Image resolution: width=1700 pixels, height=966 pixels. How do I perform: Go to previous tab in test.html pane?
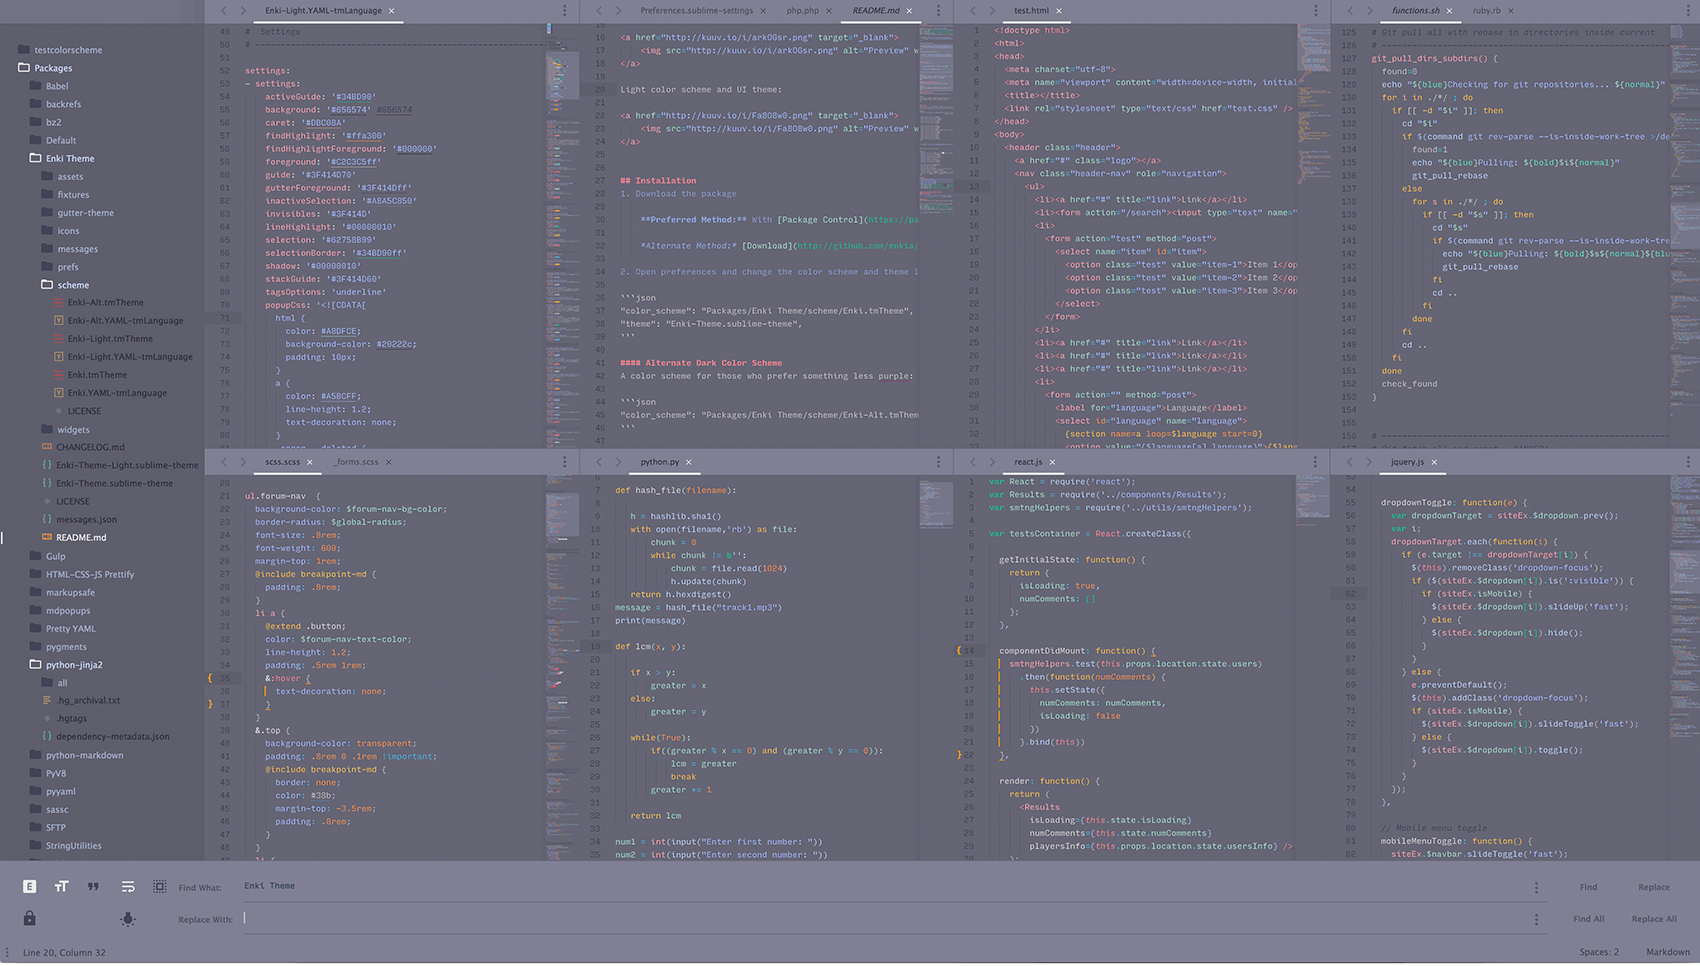(x=973, y=11)
